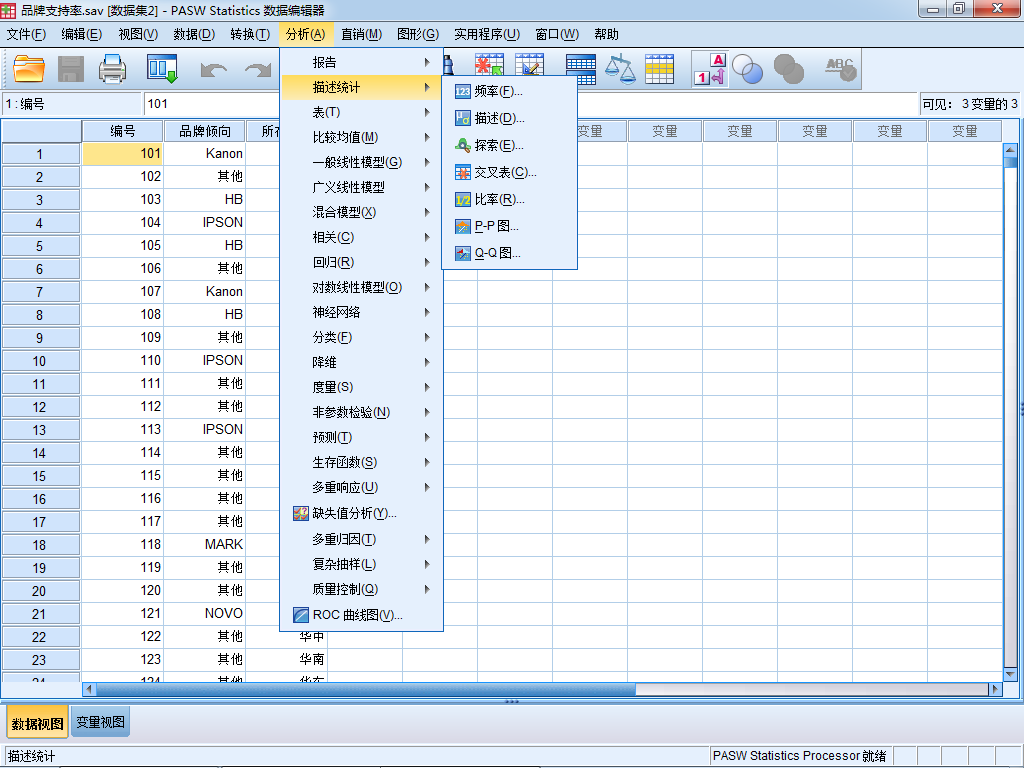This screenshot has height=768, width=1024.
Task: Click the show all variables grey circles icon
Action: [788, 69]
